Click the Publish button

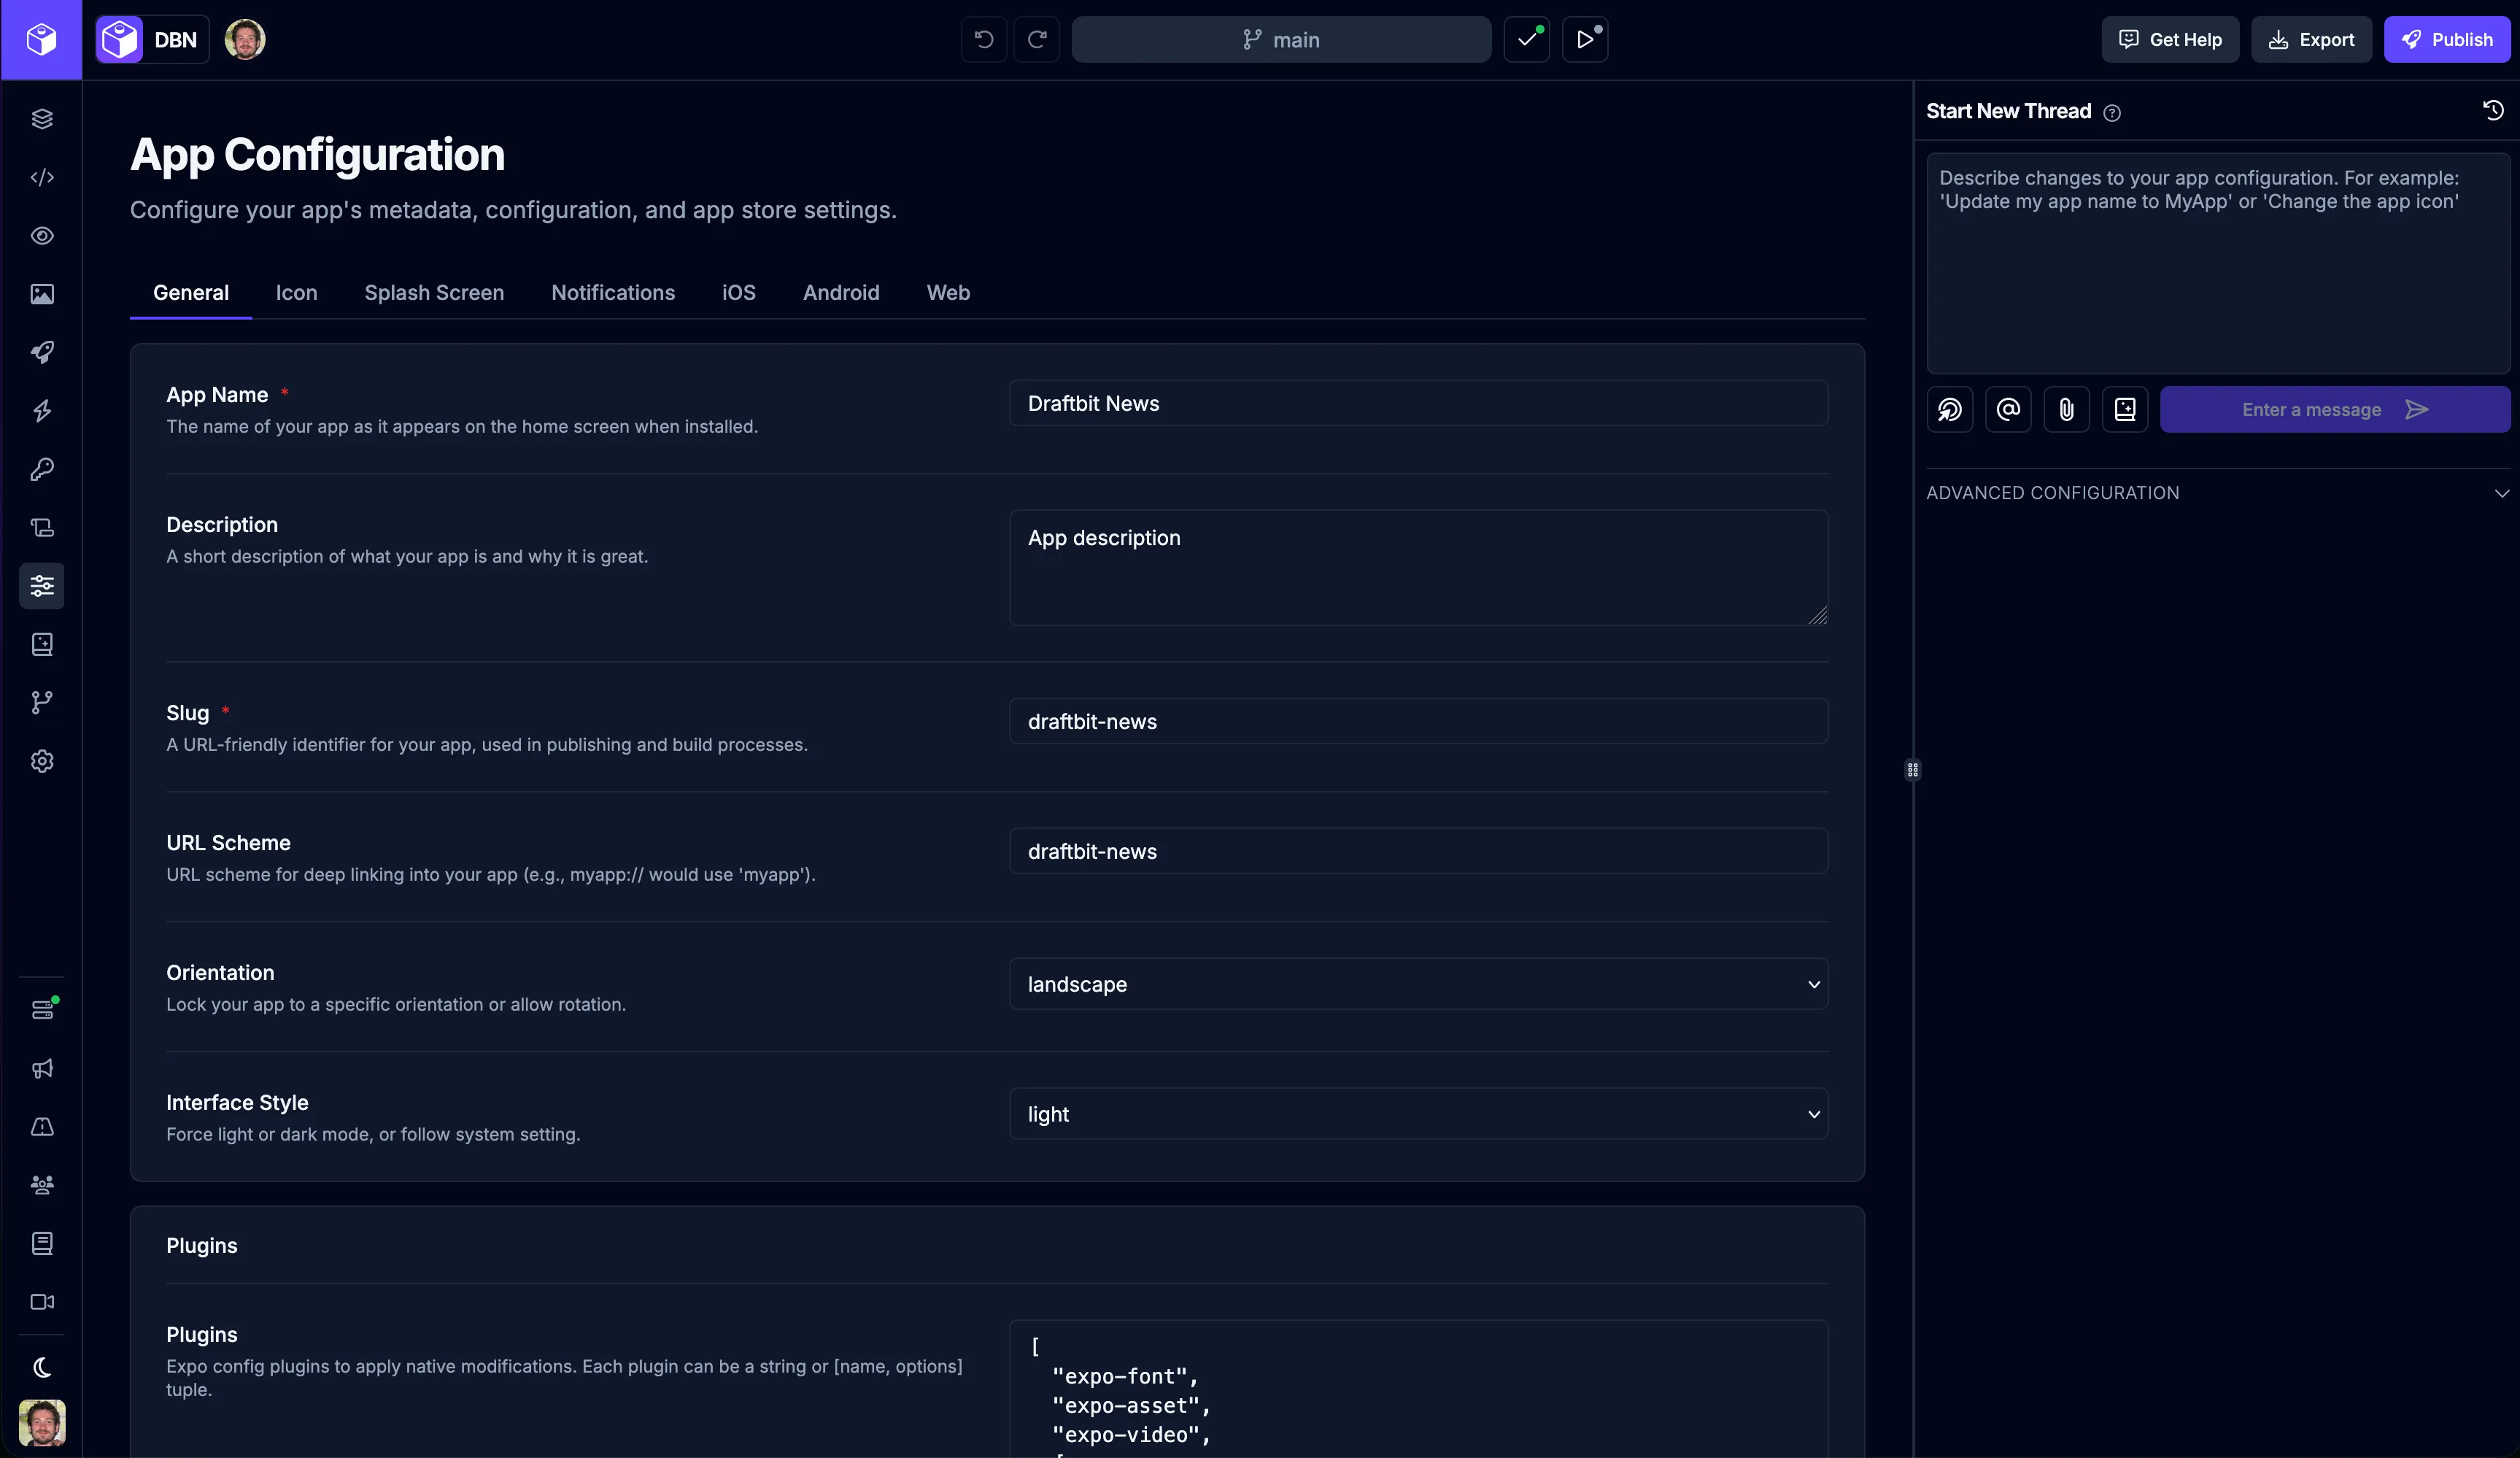click(x=2447, y=40)
